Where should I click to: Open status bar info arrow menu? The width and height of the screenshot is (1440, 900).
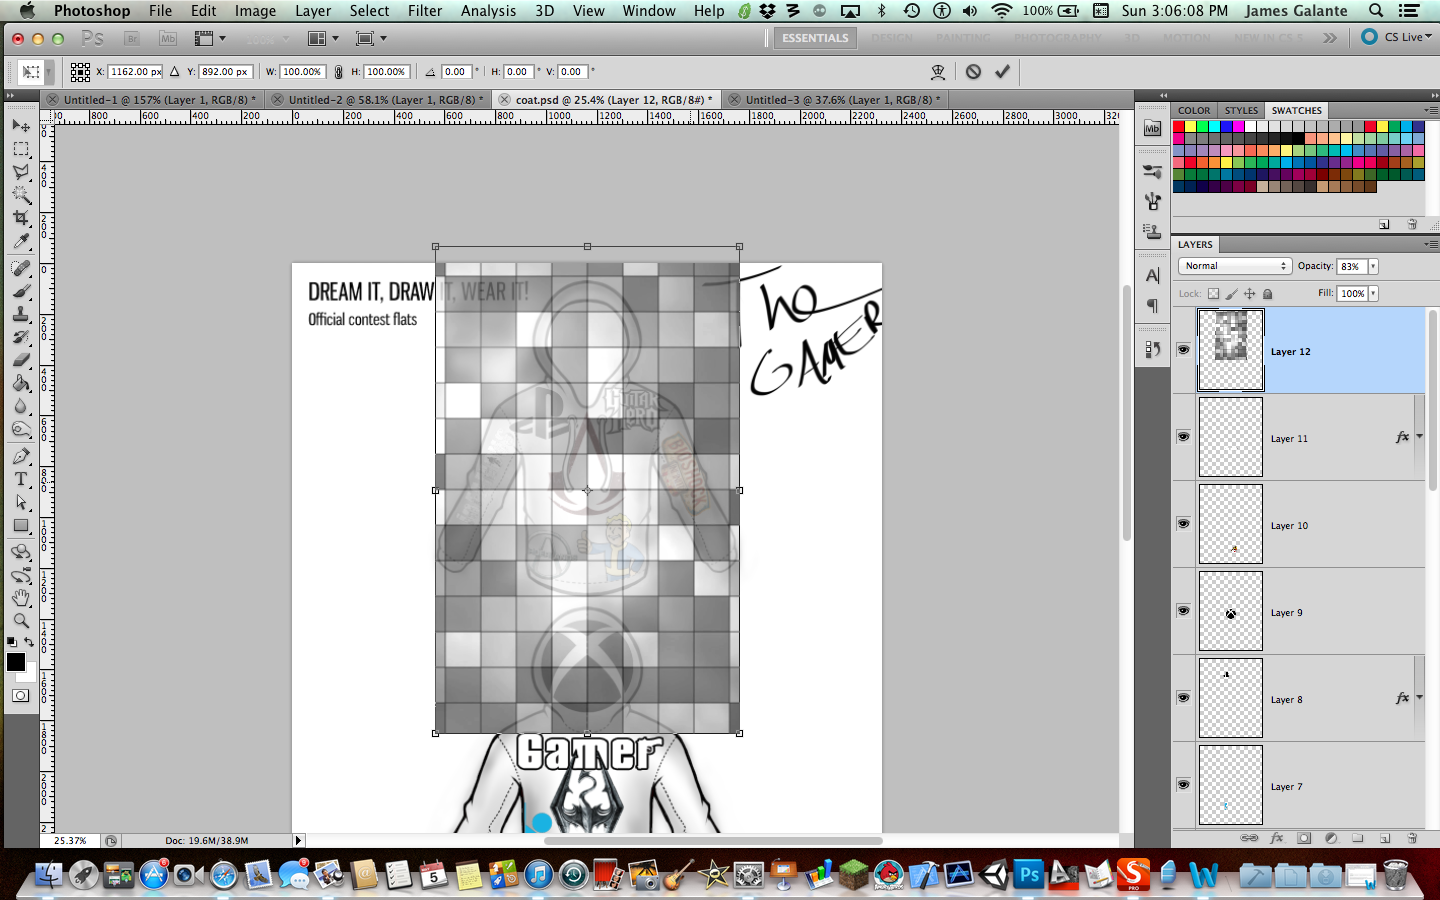pos(298,841)
